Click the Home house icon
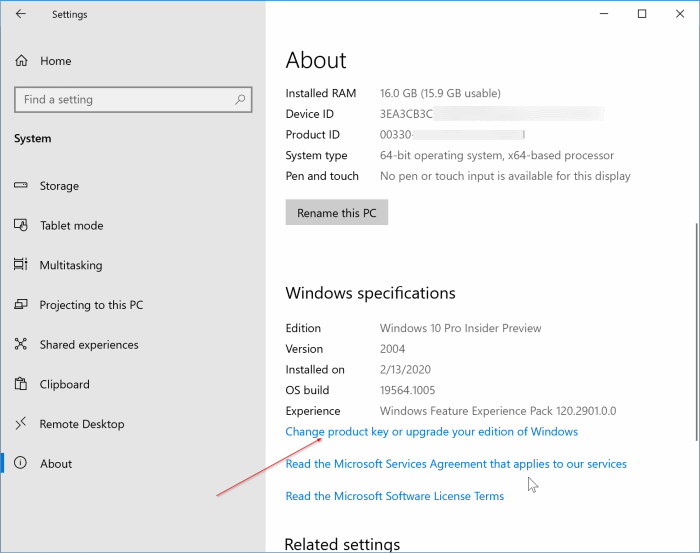The height and width of the screenshot is (553, 700). click(21, 61)
